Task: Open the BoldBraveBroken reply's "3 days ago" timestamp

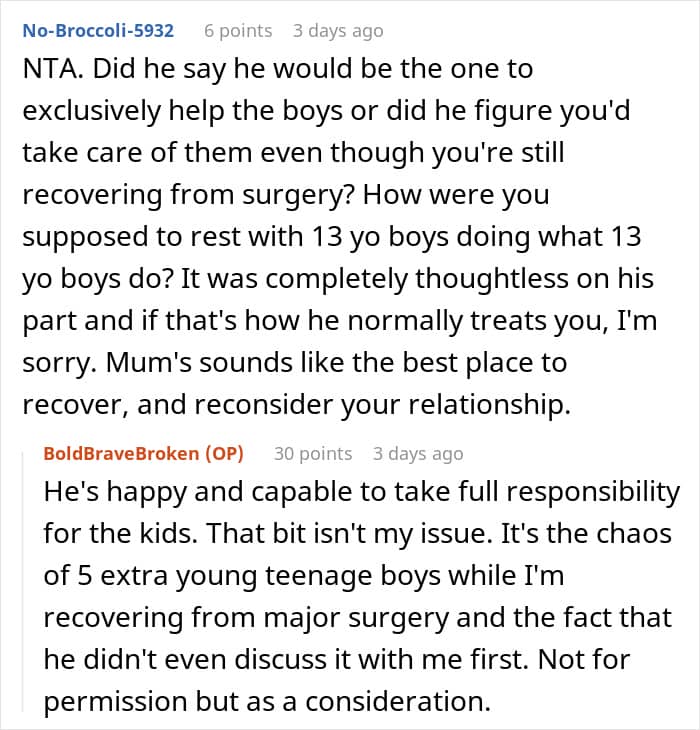Action: pyautogui.click(x=418, y=453)
